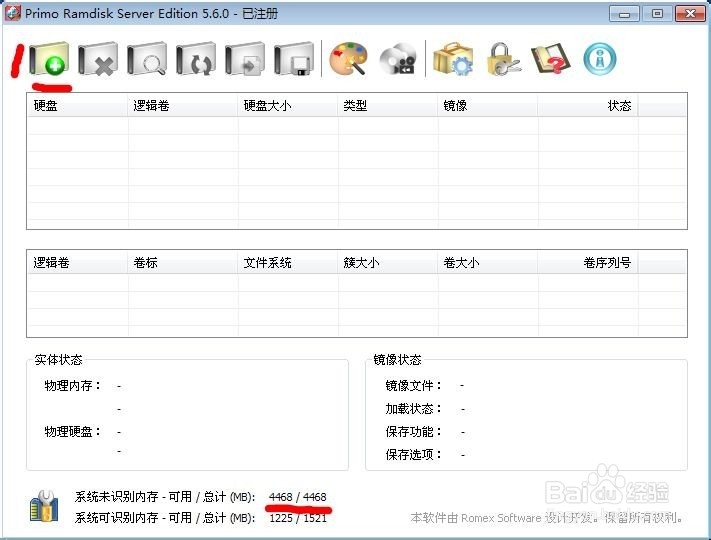Close the Primo Ramdisk window
The image size is (711, 540).
click(690, 14)
